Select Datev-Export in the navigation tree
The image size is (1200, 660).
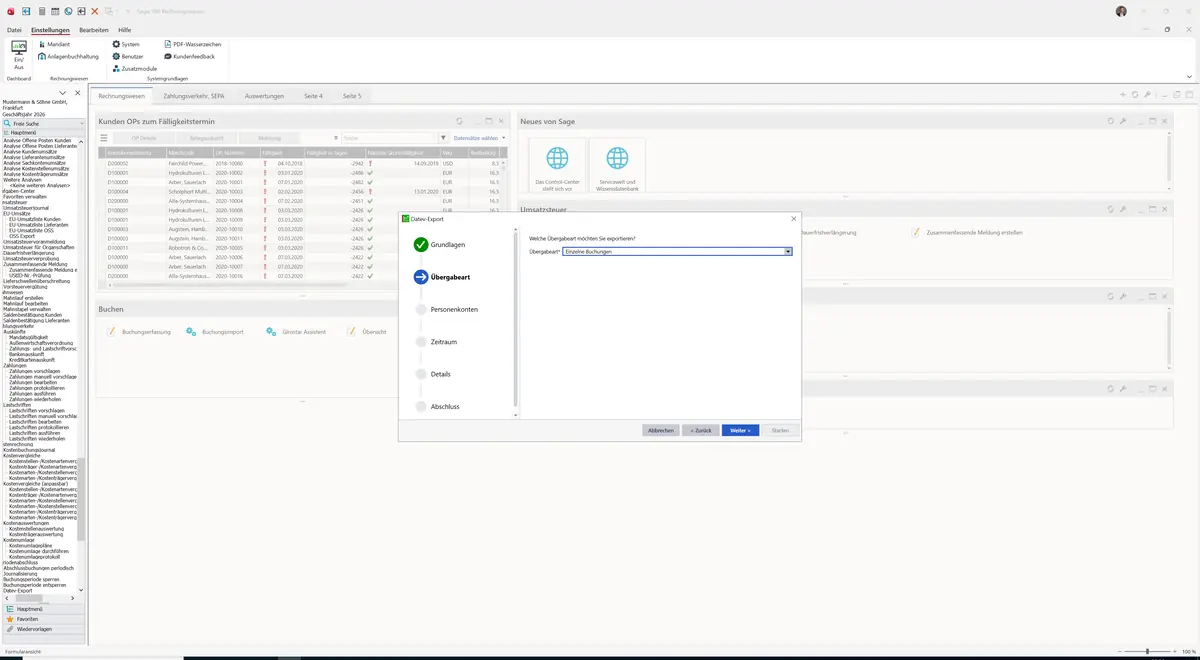point(18,590)
